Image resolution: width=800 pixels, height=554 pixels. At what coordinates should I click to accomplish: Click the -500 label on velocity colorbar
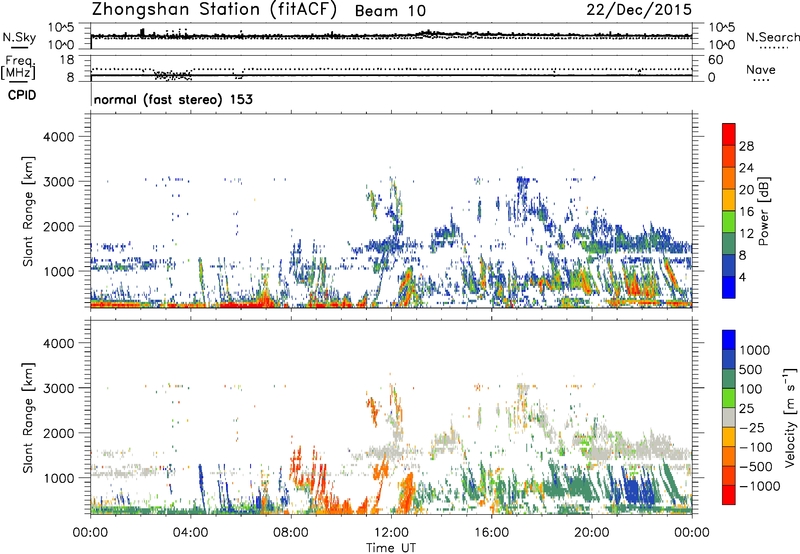pyautogui.click(x=756, y=467)
